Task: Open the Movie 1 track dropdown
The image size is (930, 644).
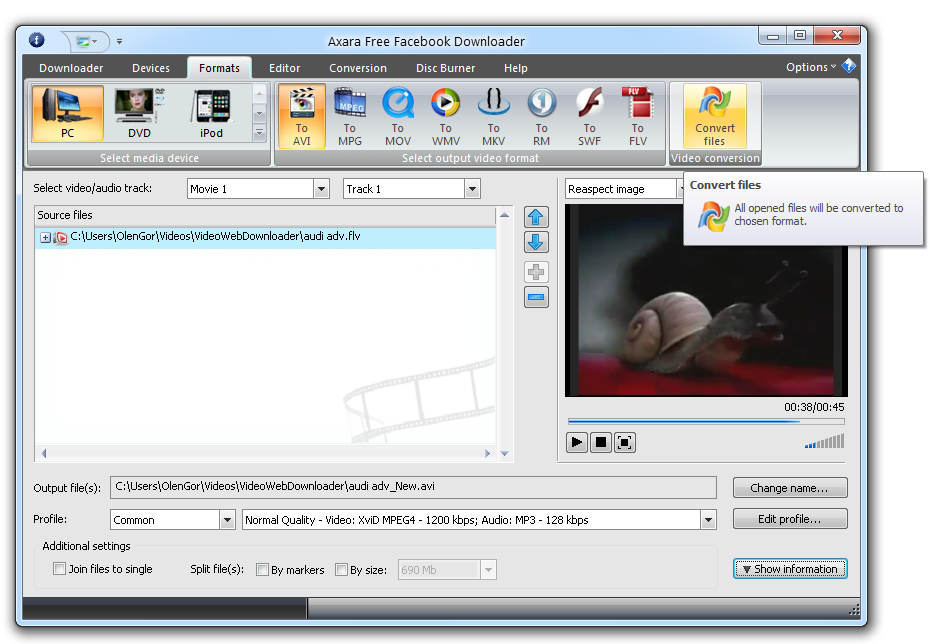Action: pyautogui.click(x=321, y=189)
